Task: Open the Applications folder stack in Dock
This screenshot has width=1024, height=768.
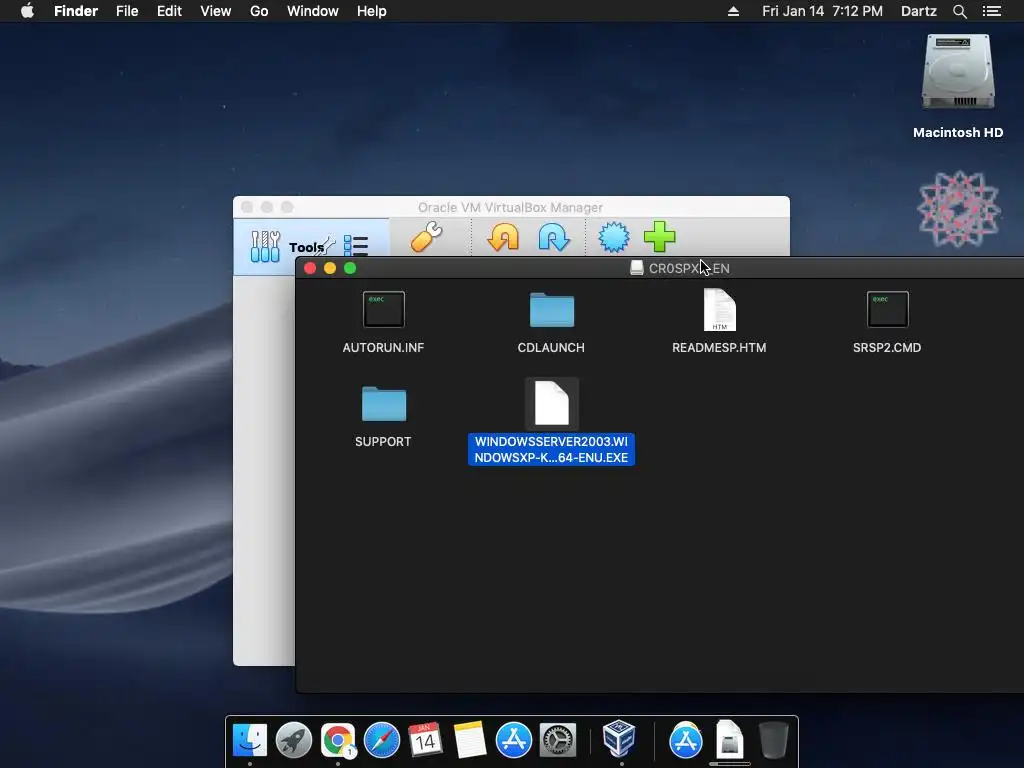Action: (x=686, y=740)
